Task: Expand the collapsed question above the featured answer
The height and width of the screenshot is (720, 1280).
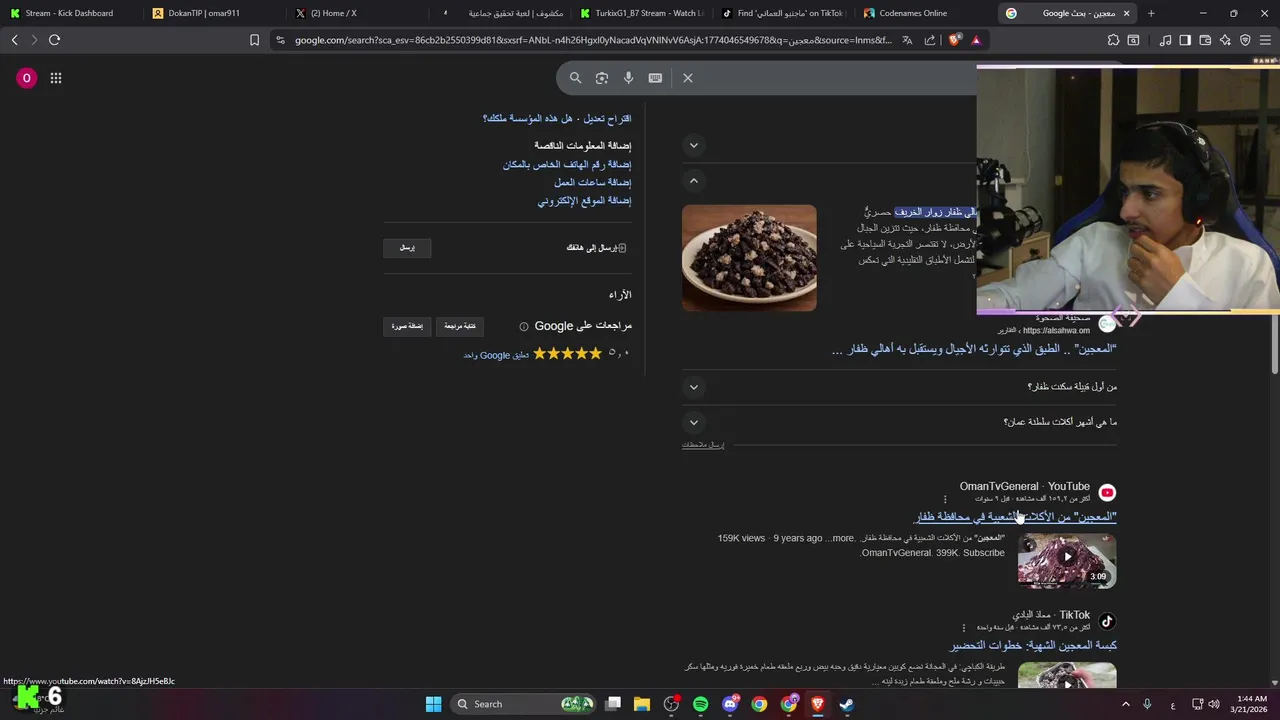Action: point(694,146)
